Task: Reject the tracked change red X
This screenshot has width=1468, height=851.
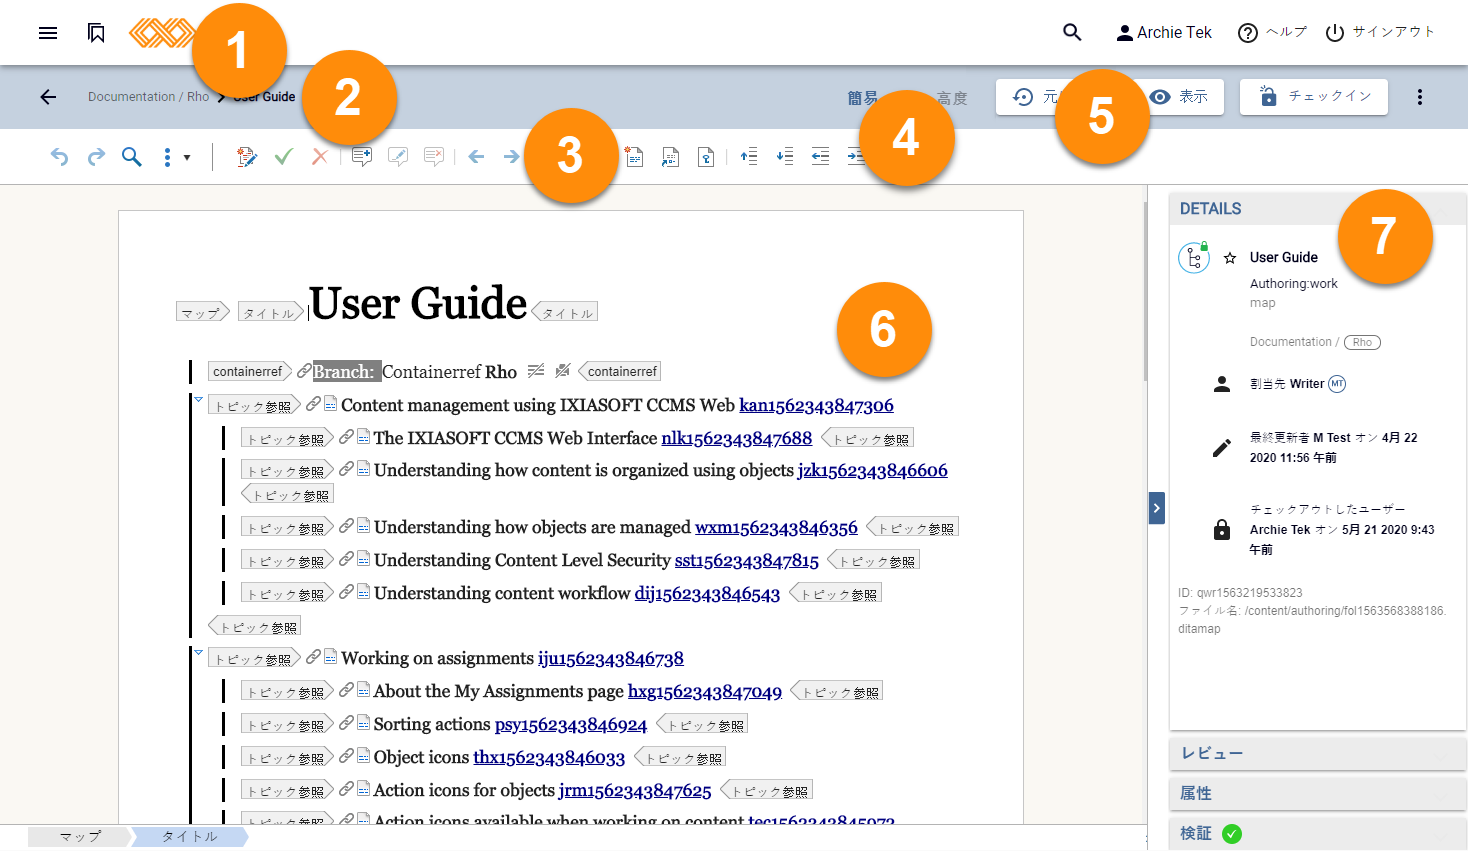Action: (x=320, y=157)
